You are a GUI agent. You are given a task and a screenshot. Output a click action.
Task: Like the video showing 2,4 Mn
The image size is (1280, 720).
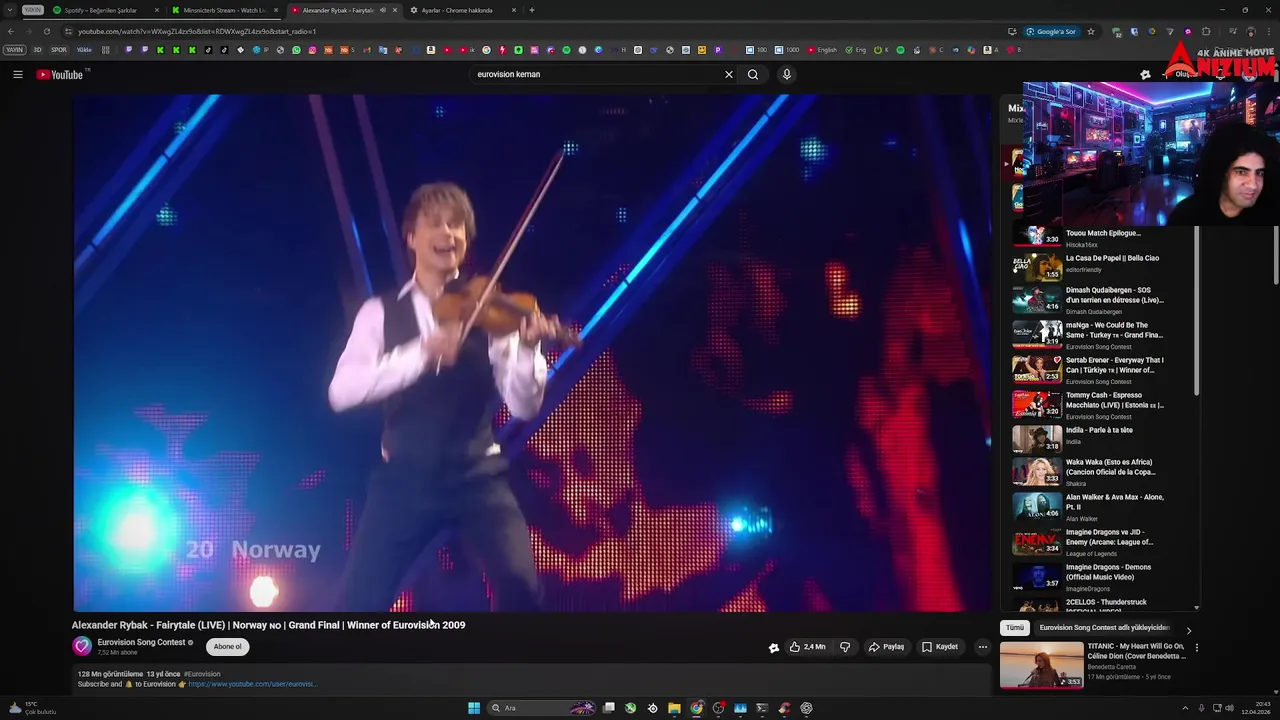808,647
